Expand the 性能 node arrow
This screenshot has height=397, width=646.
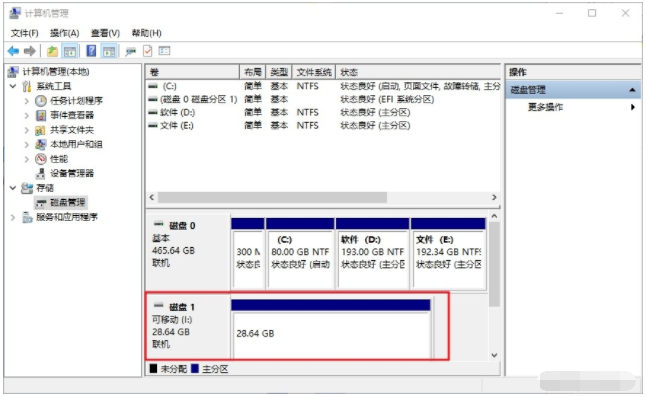click(x=27, y=159)
